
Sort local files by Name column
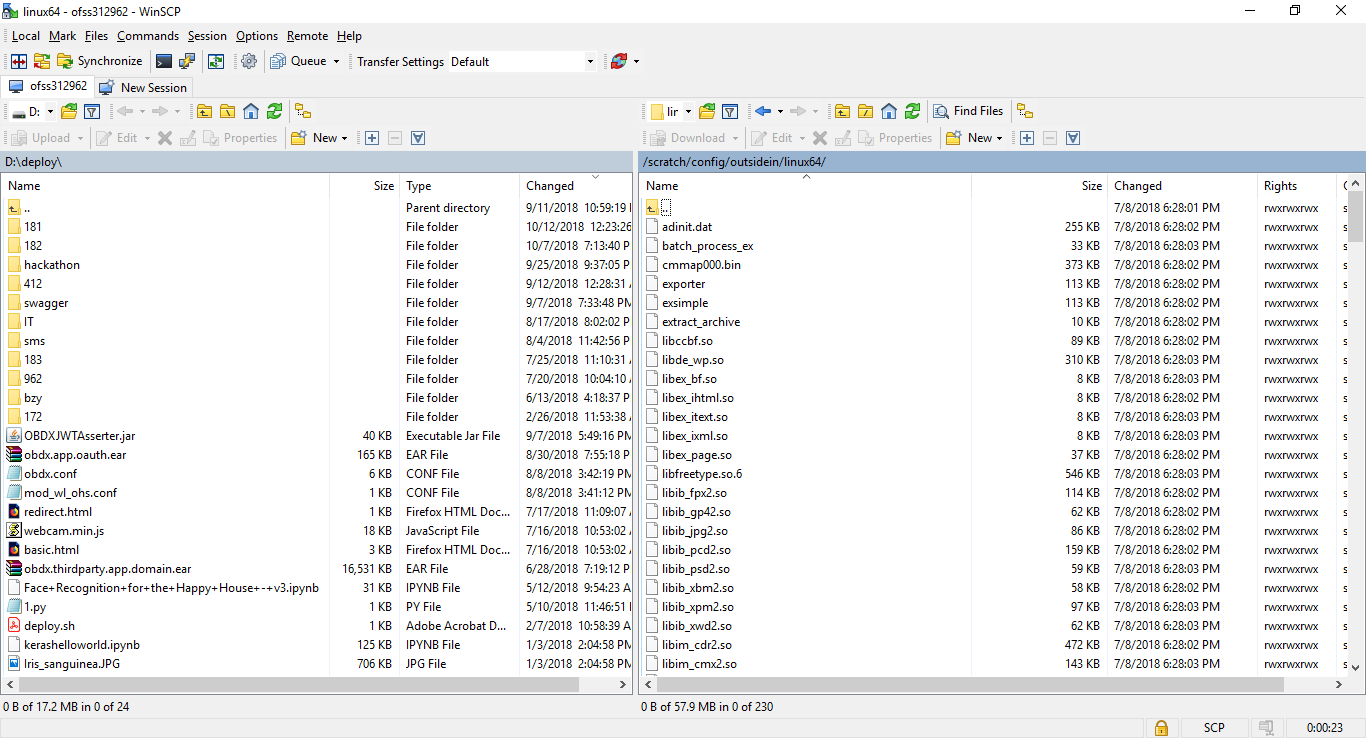coord(165,185)
